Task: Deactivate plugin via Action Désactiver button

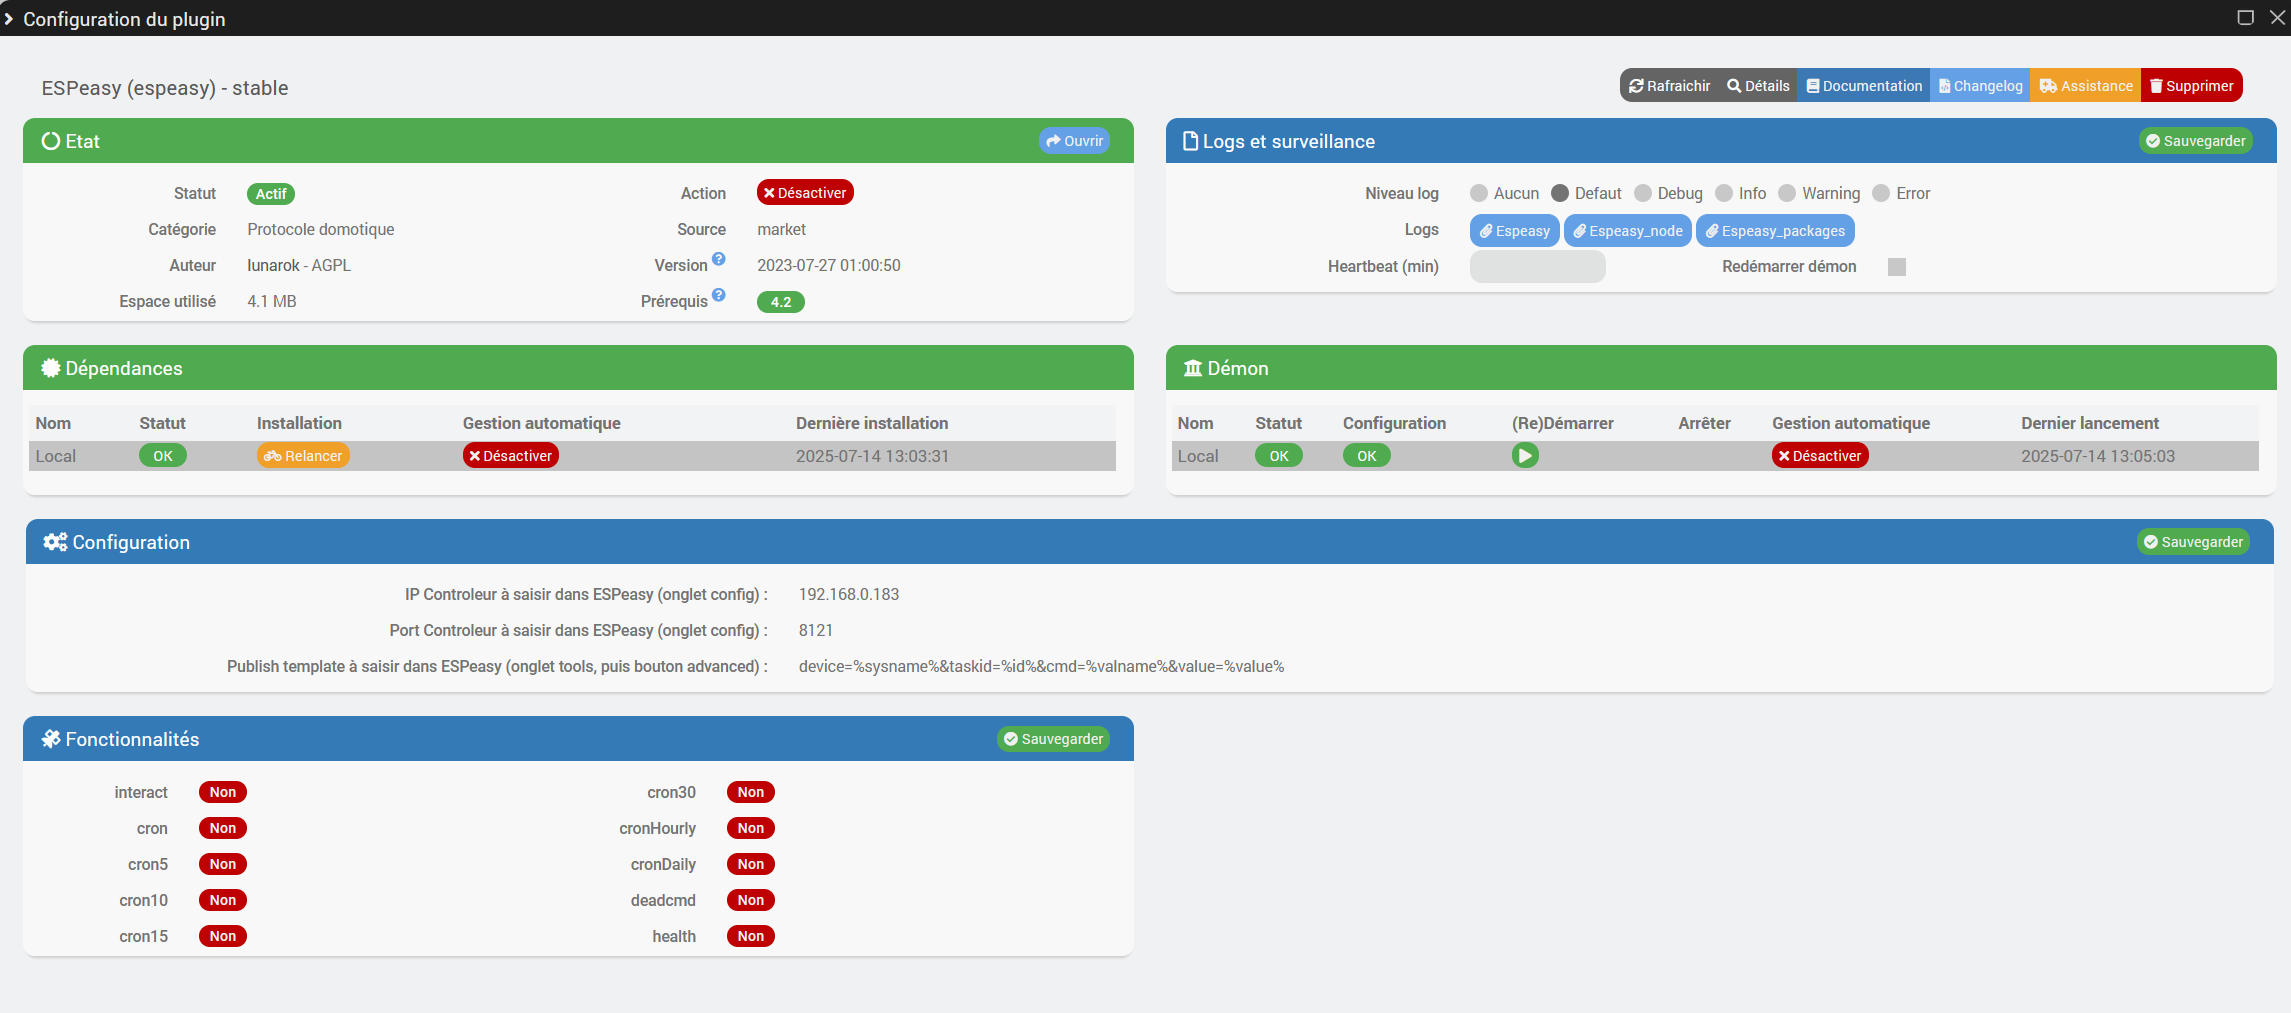Action: pyautogui.click(x=805, y=193)
